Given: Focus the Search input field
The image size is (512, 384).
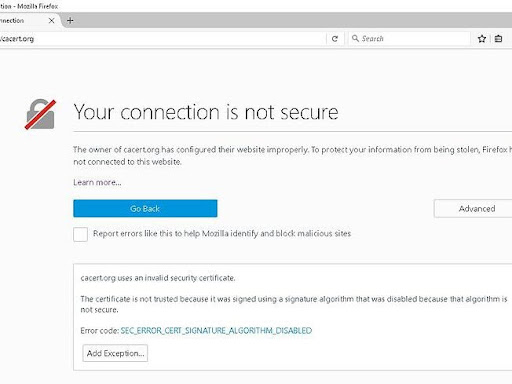Looking at the screenshot, I should tap(409, 39).
